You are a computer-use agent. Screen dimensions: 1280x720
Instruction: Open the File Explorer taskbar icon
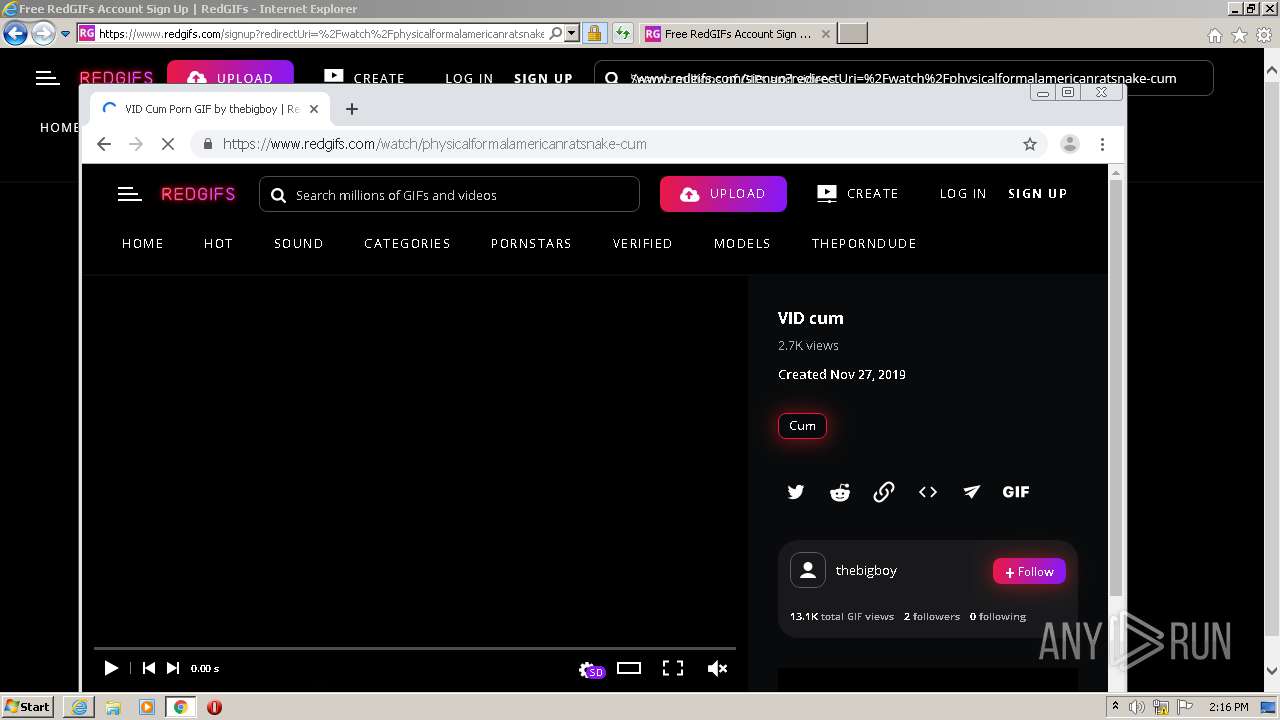[113, 707]
